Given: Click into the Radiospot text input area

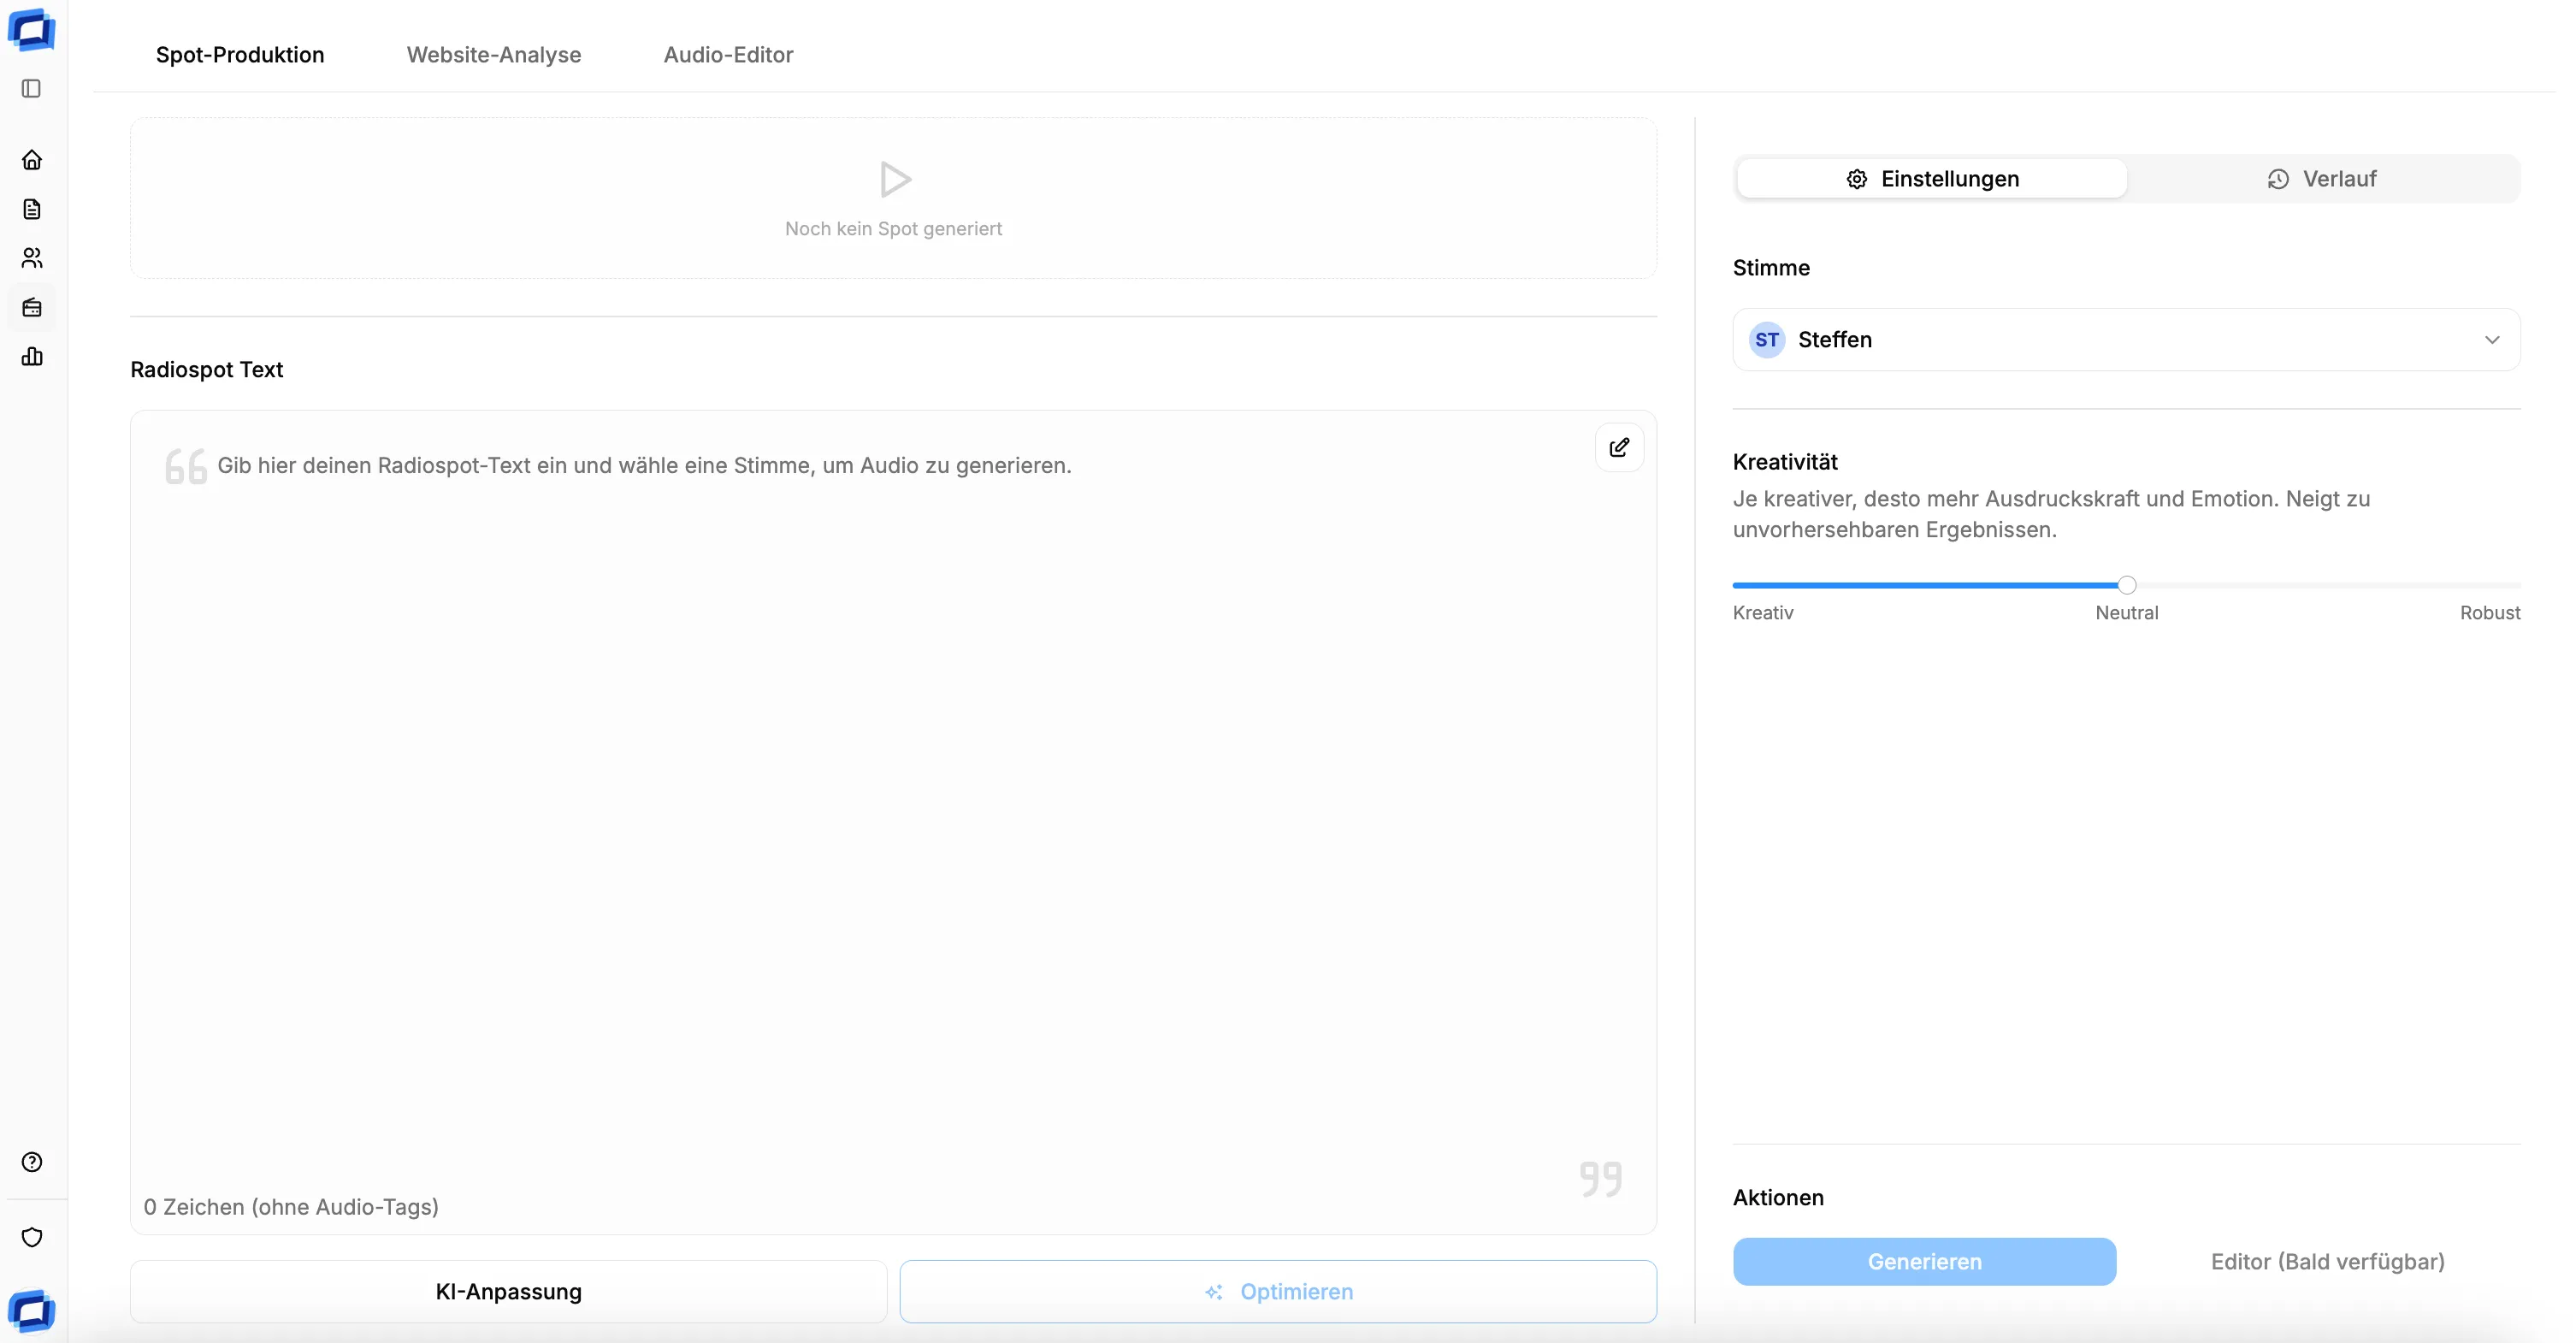Looking at the screenshot, I should (x=893, y=820).
